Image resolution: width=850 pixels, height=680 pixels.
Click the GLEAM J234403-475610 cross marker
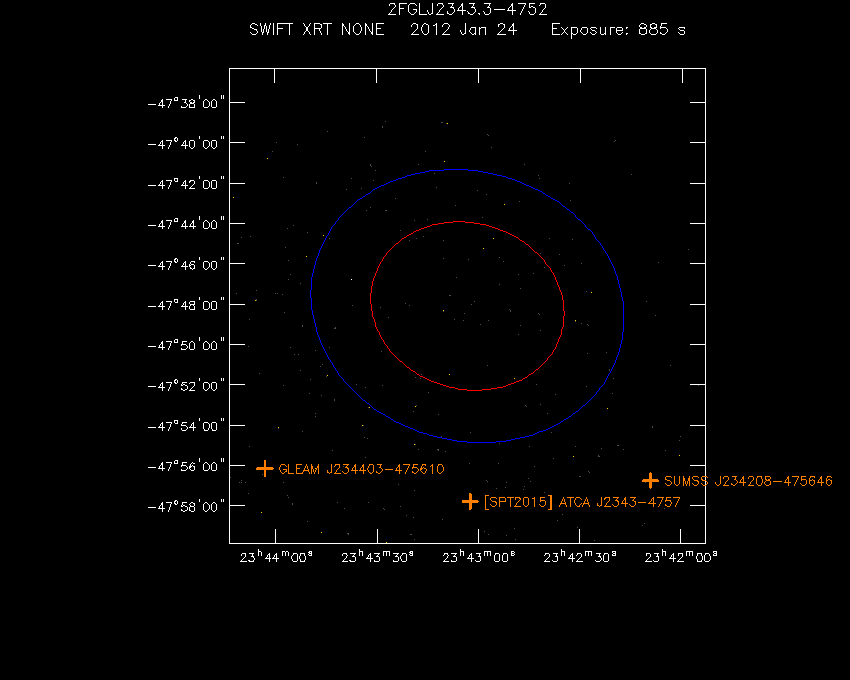[x=265, y=469]
